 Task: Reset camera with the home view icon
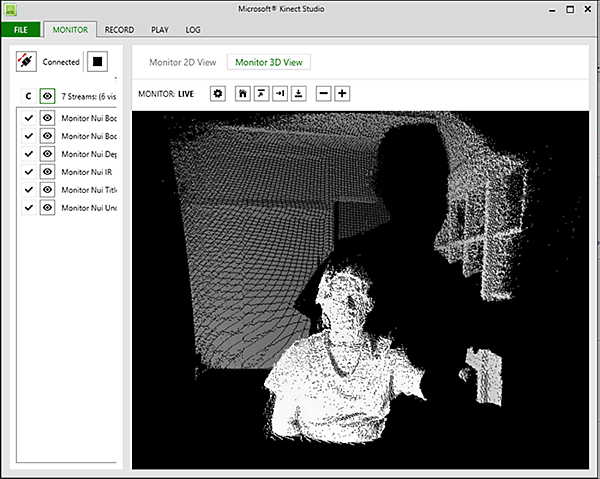(242, 93)
